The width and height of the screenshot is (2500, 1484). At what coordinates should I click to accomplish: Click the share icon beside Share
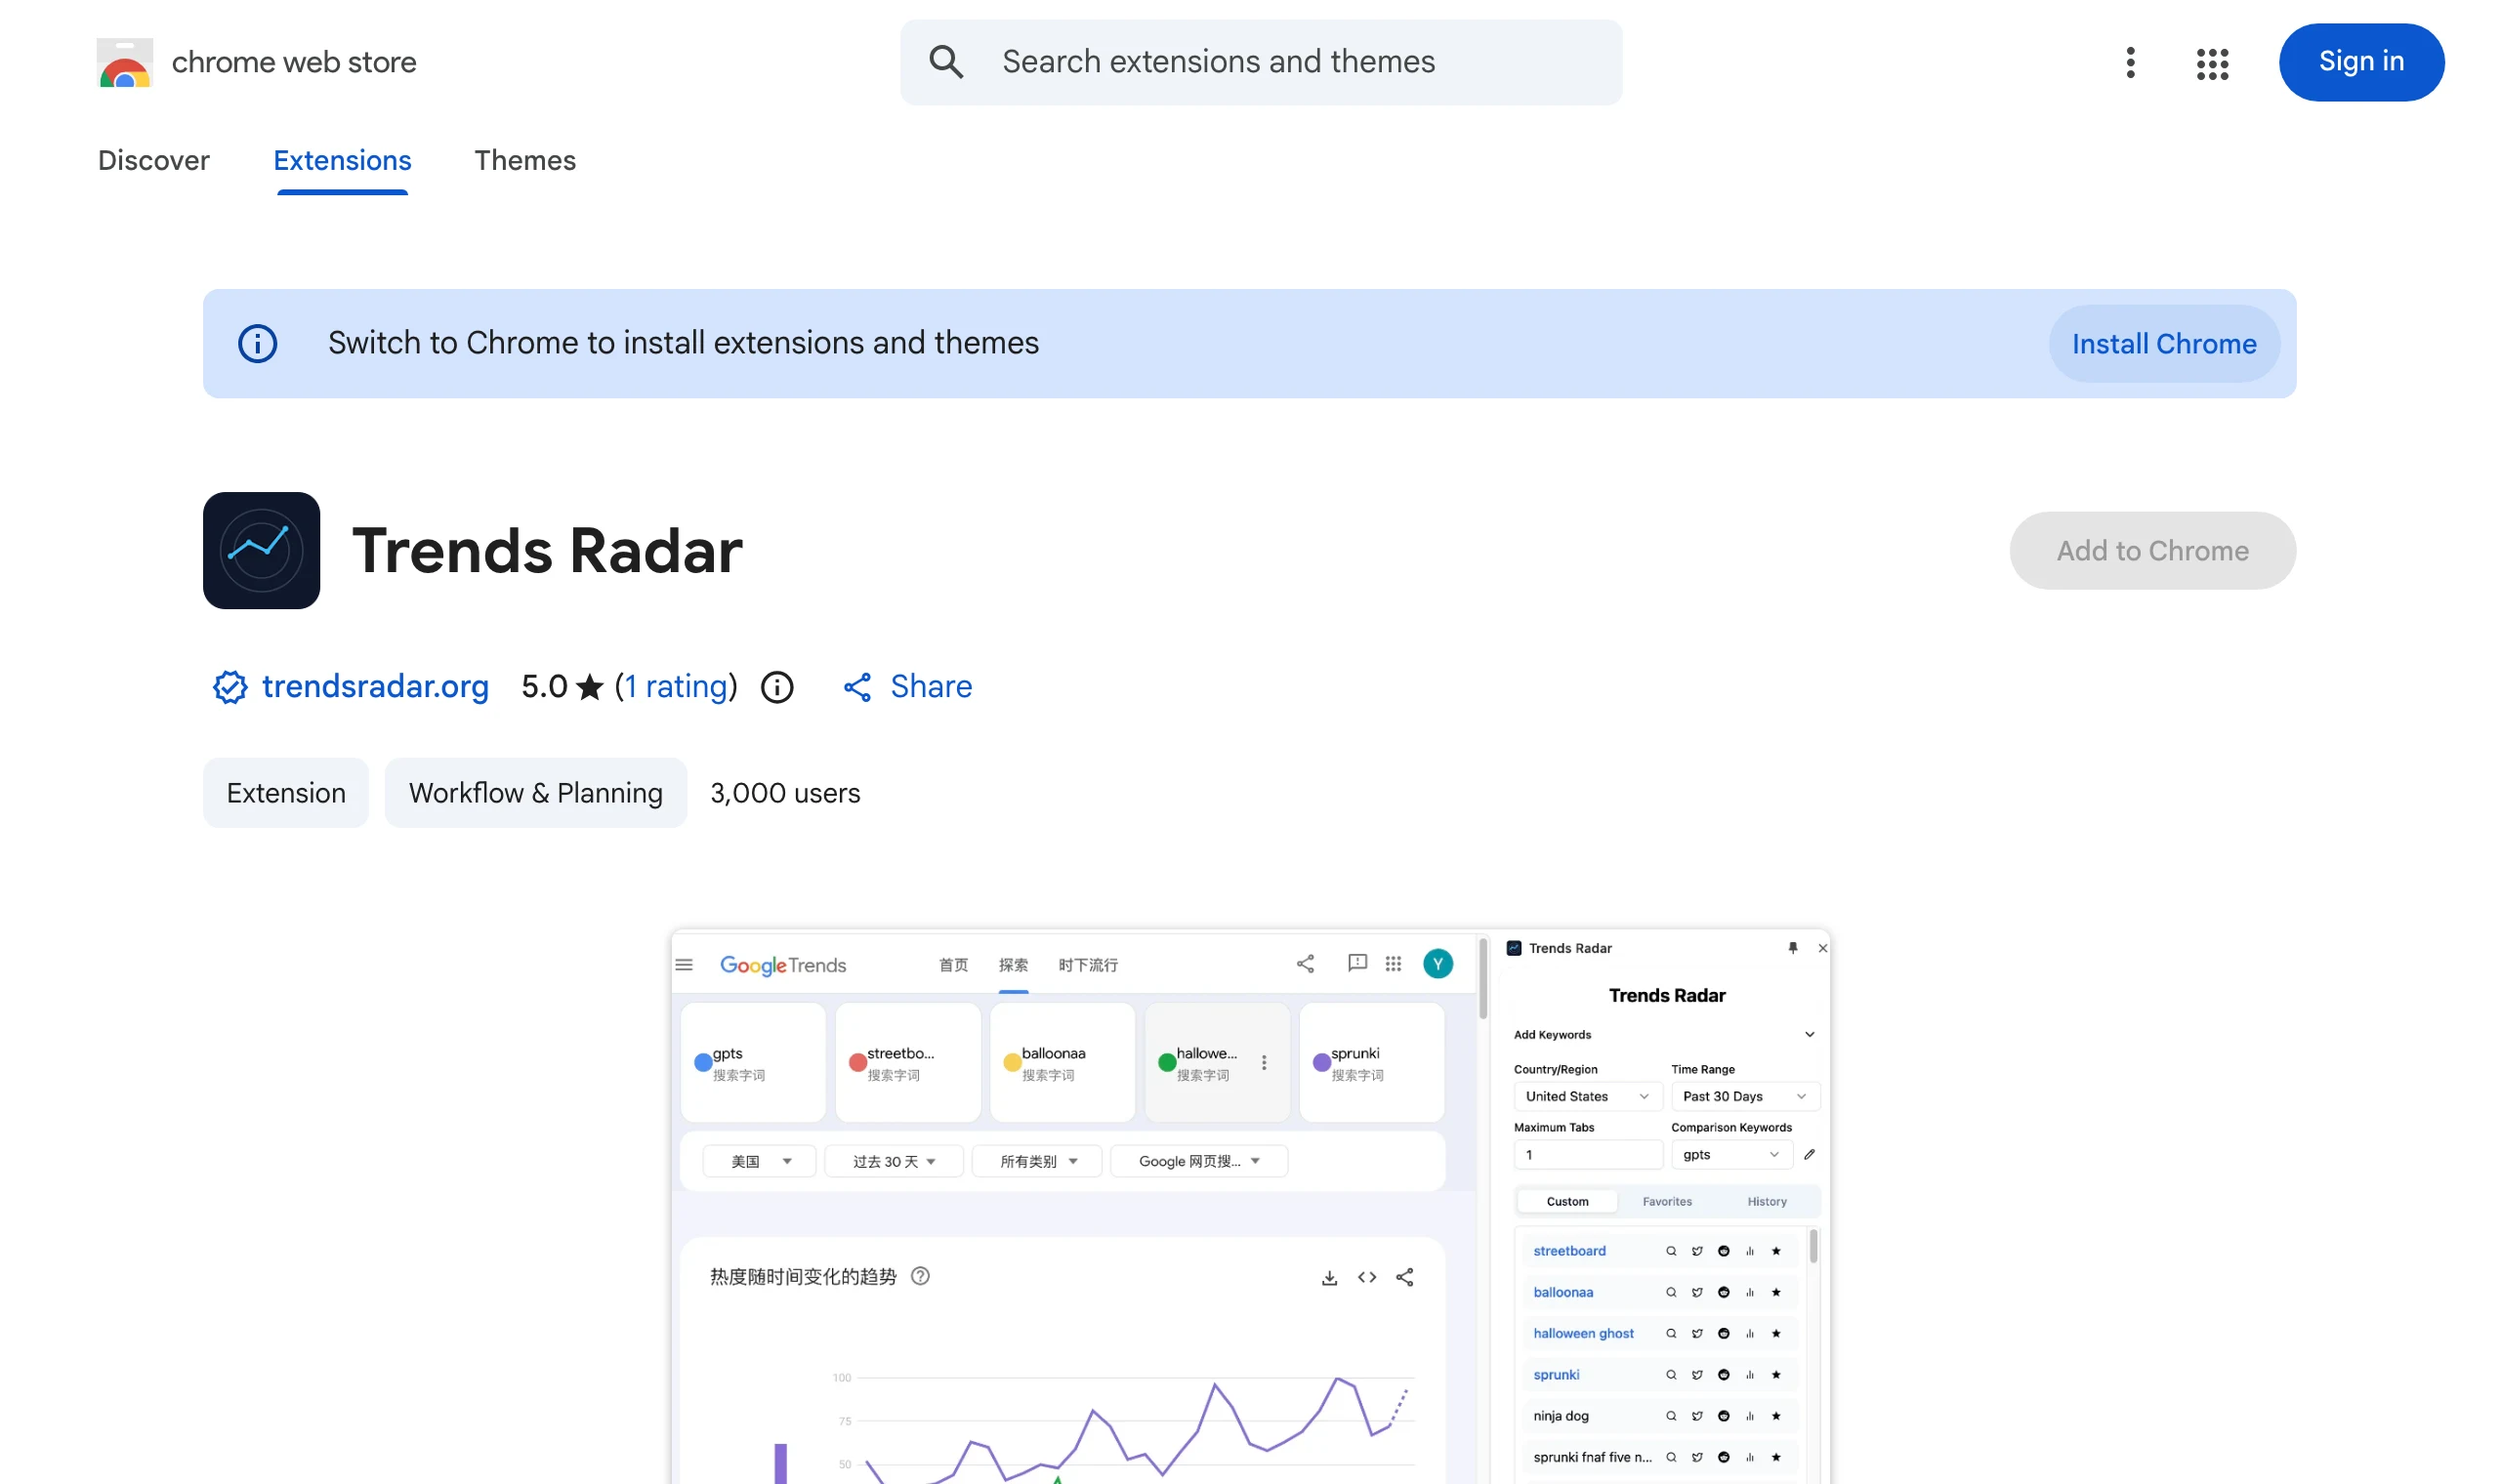click(857, 687)
